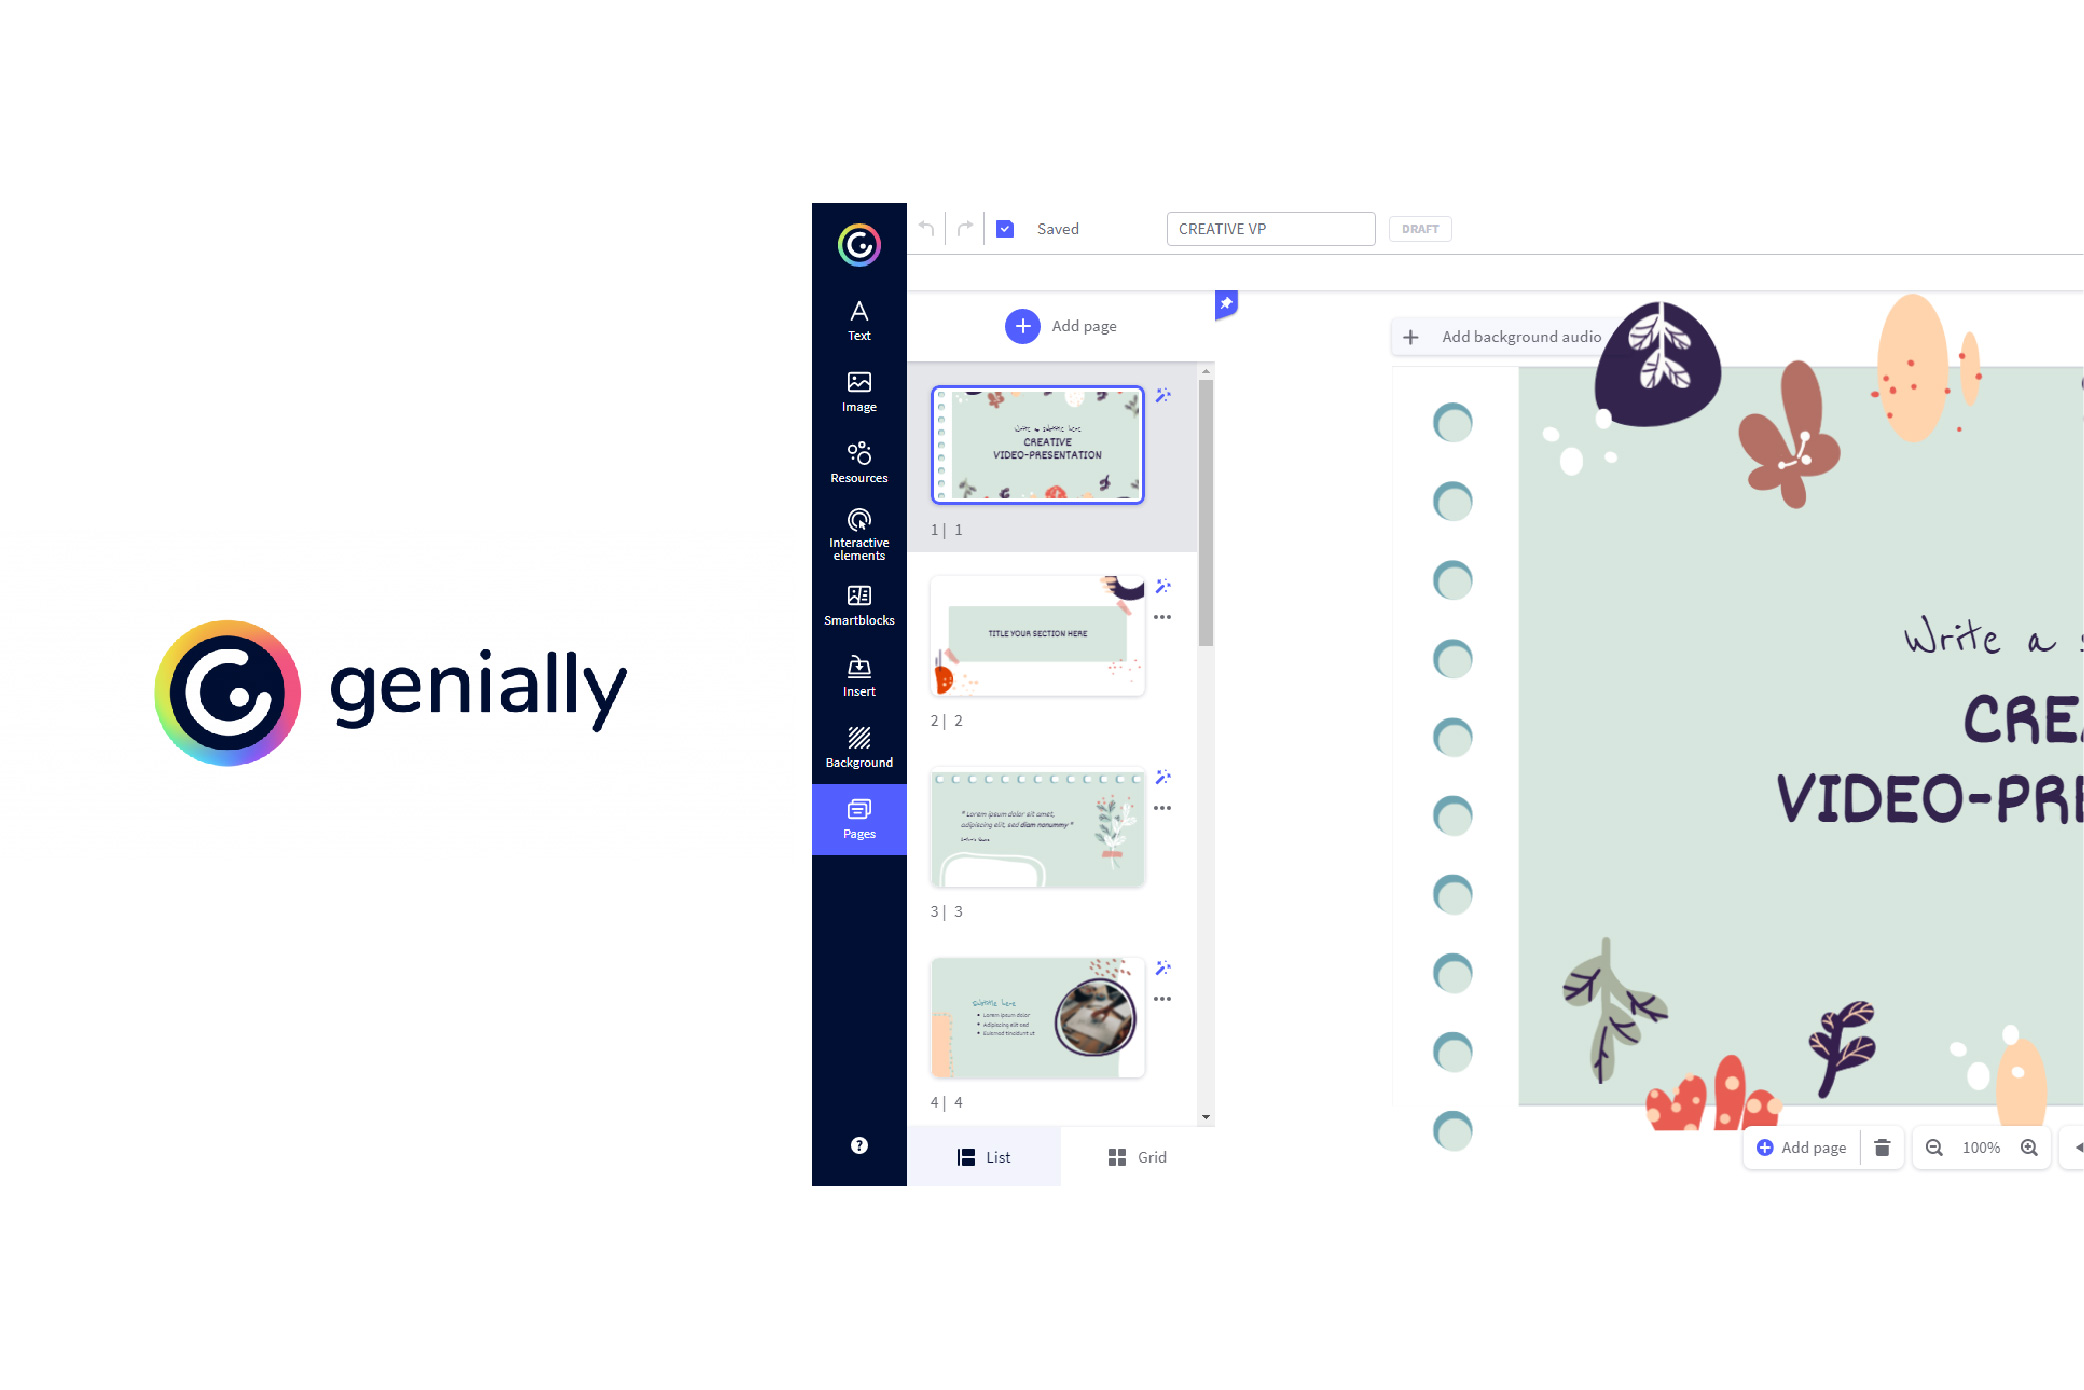Switch to Grid view mode

[x=1137, y=1156]
